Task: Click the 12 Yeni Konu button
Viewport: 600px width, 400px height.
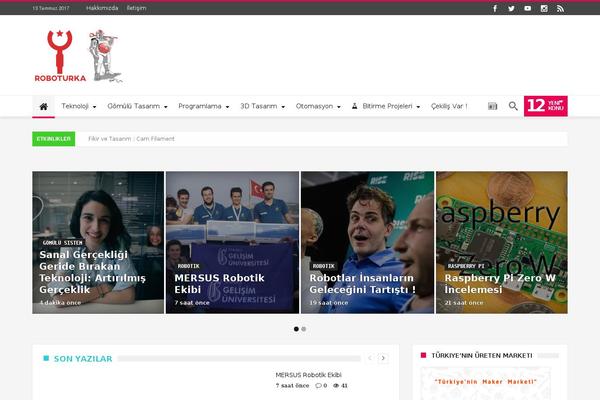Action: click(546, 106)
